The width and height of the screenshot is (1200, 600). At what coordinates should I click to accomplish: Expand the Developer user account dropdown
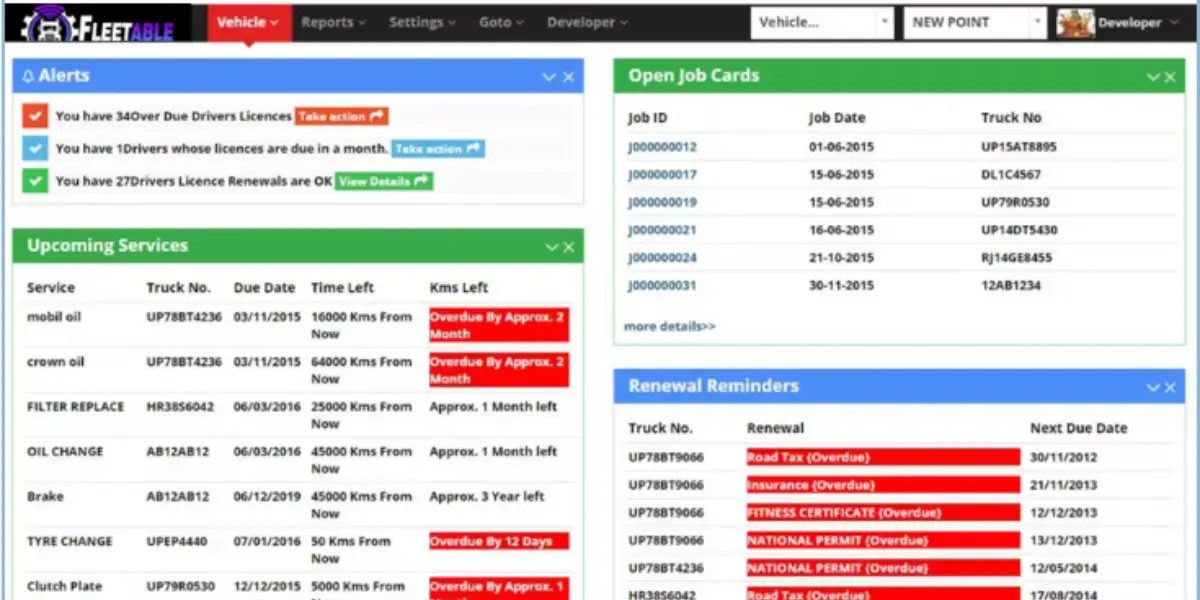1138,23
